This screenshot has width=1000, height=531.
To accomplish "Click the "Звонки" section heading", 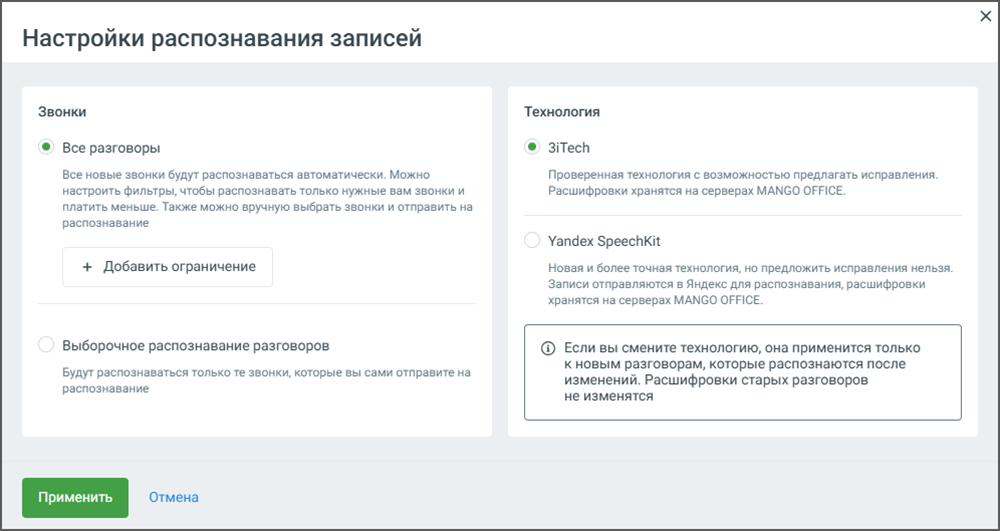I will (x=62, y=112).
